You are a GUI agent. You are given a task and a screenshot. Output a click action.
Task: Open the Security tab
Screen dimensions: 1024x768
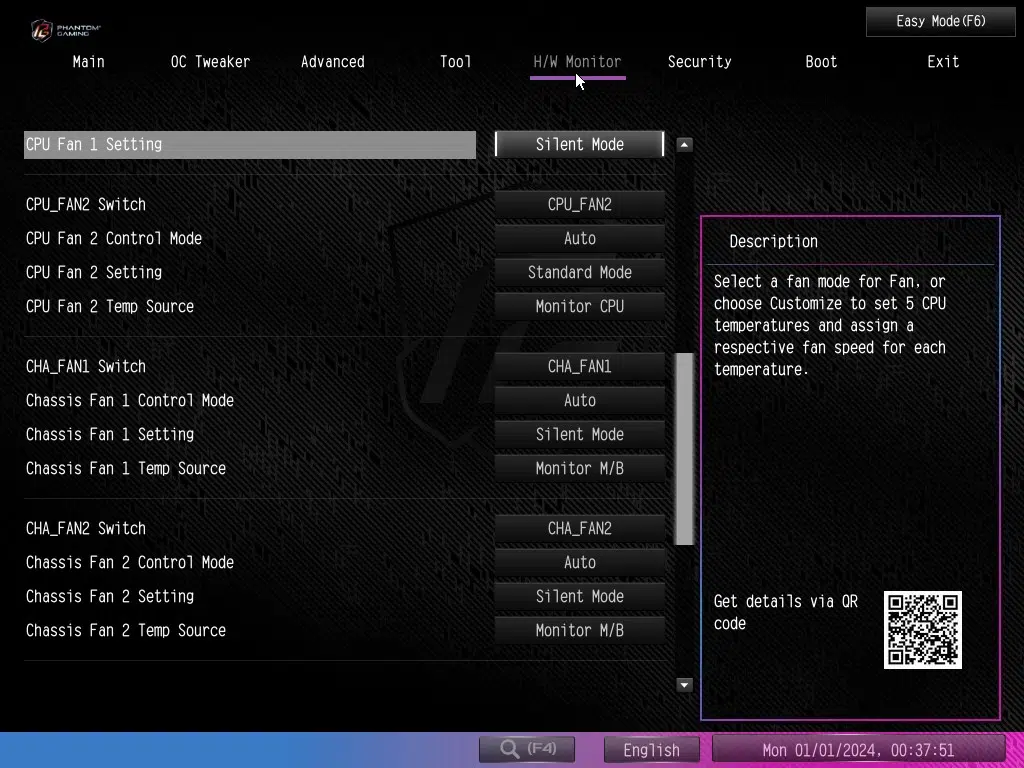pos(699,62)
